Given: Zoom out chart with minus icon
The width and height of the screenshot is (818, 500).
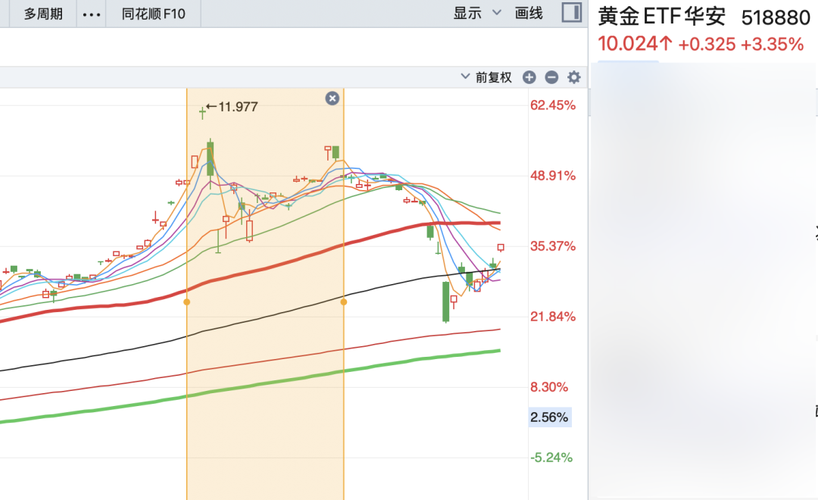Looking at the screenshot, I should pyautogui.click(x=551, y=77).
